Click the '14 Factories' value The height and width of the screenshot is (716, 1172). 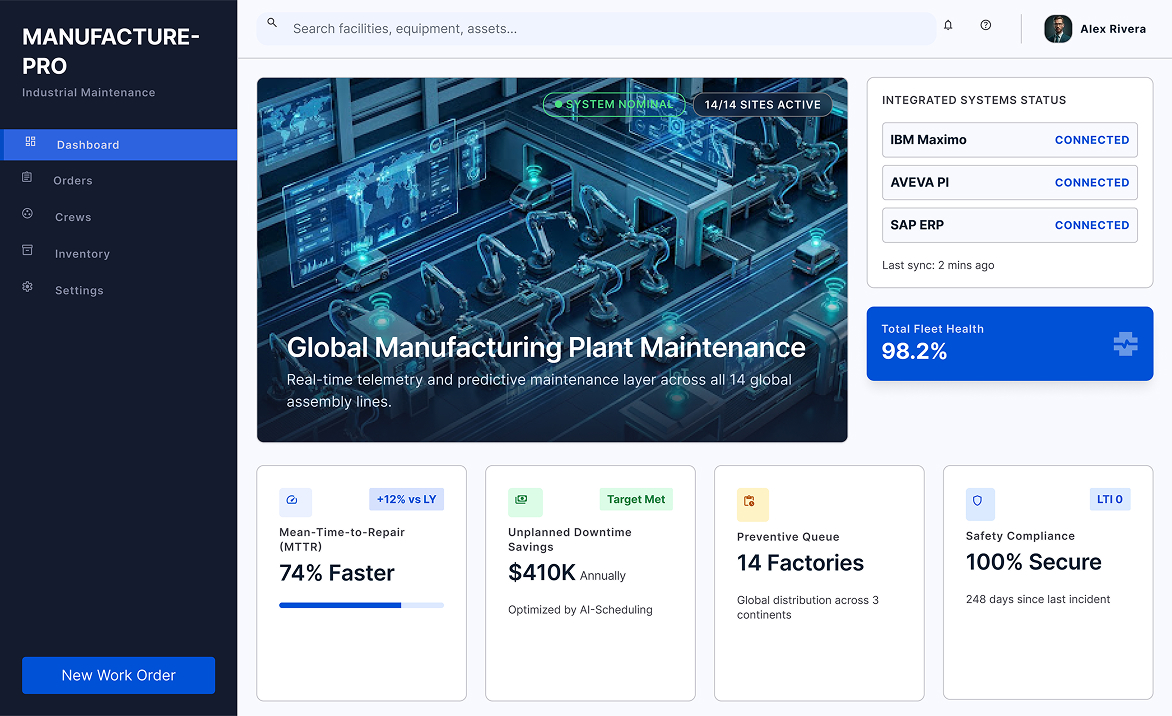[801, 563]
